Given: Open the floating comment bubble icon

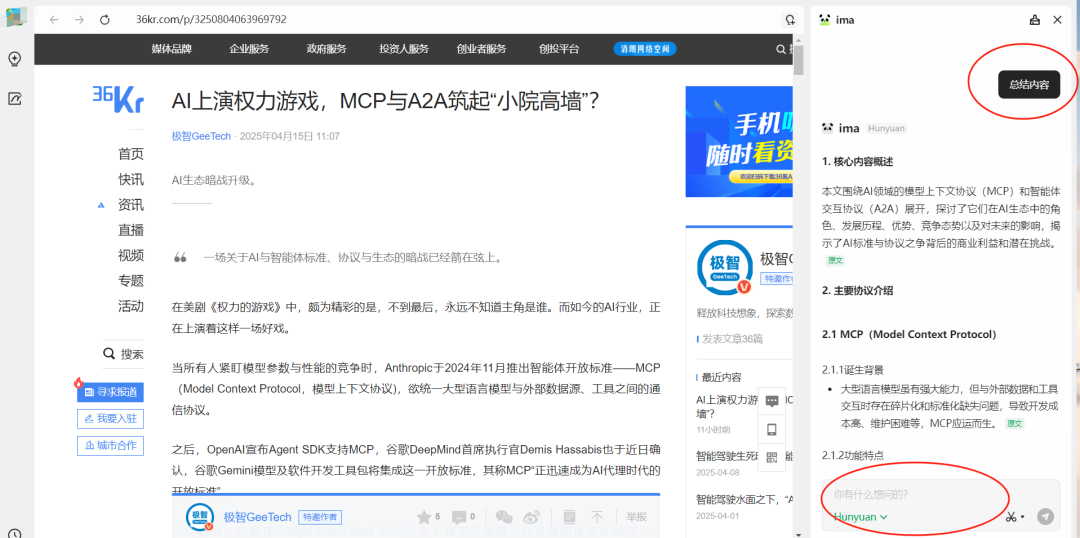Looking at the screenshot, I should coord(772,401).
